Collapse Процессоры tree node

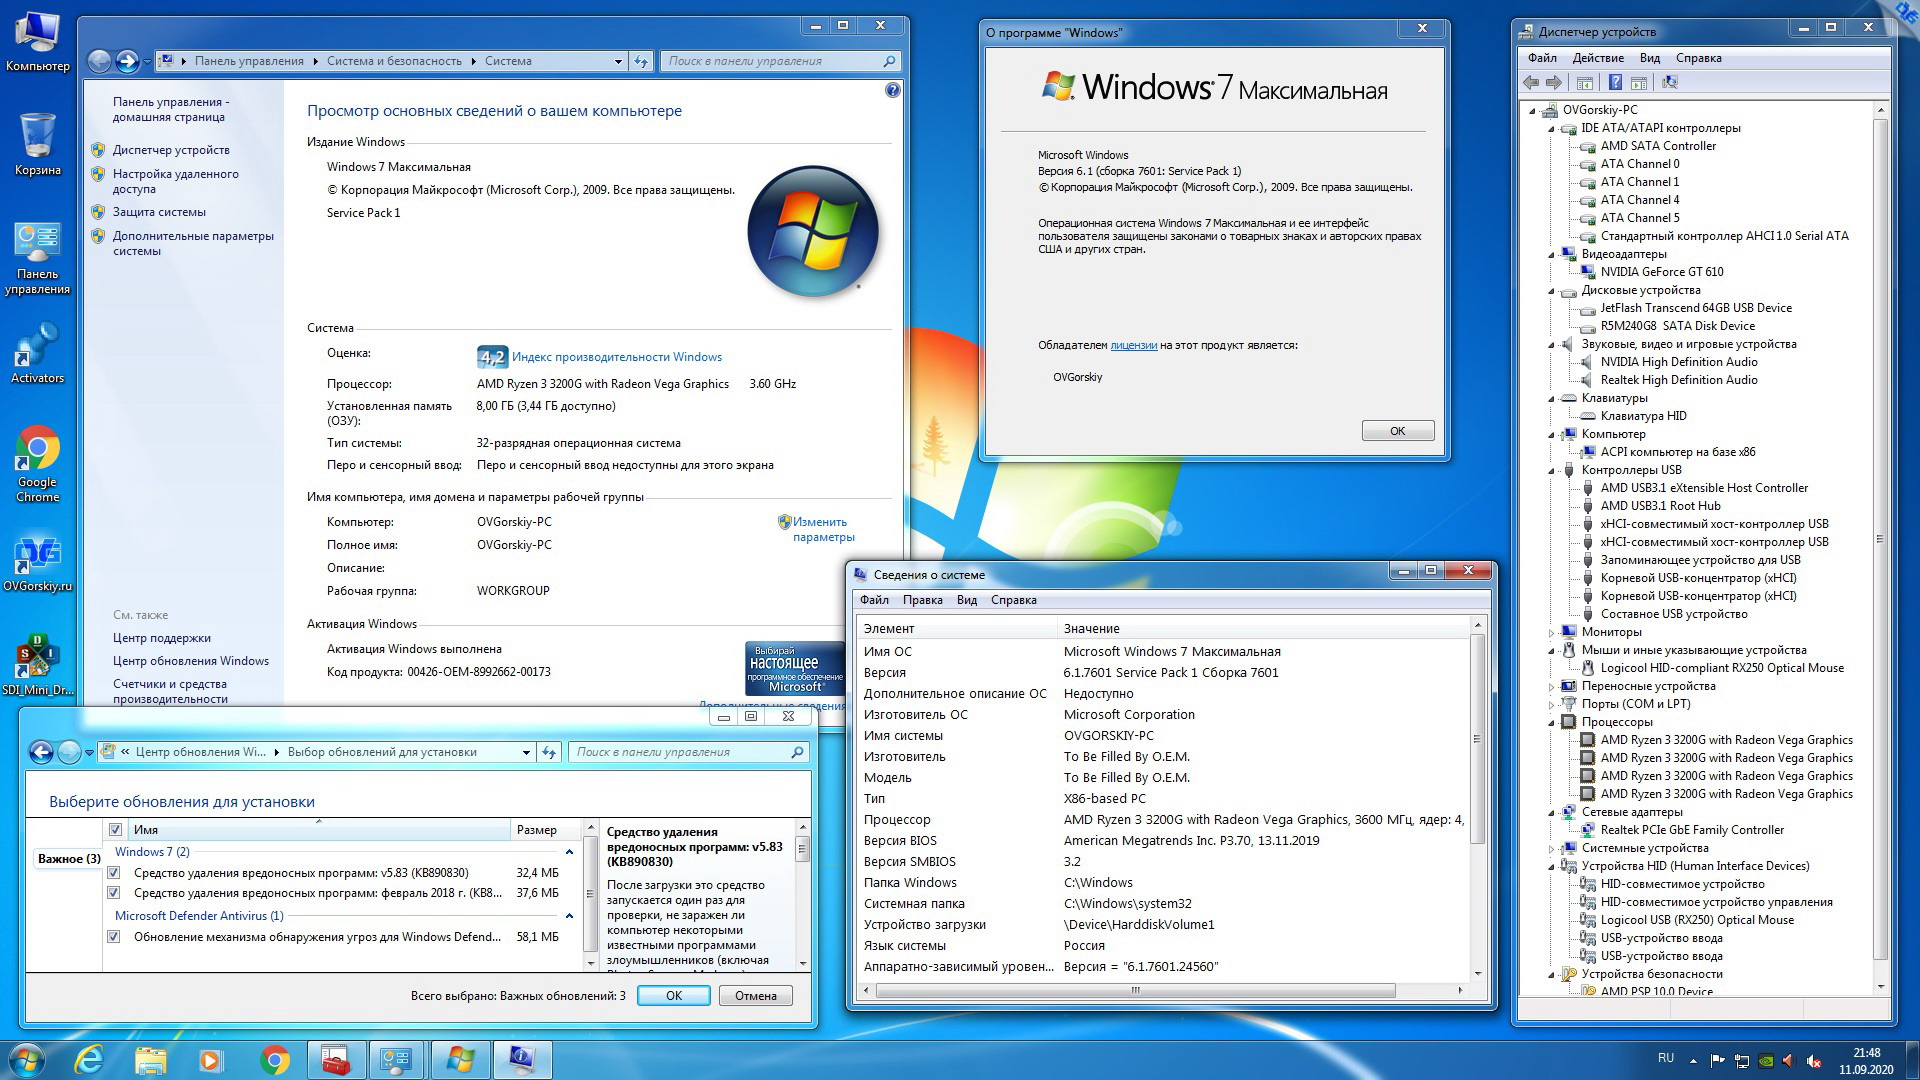pyautogui.click(x=1552, y=723)
